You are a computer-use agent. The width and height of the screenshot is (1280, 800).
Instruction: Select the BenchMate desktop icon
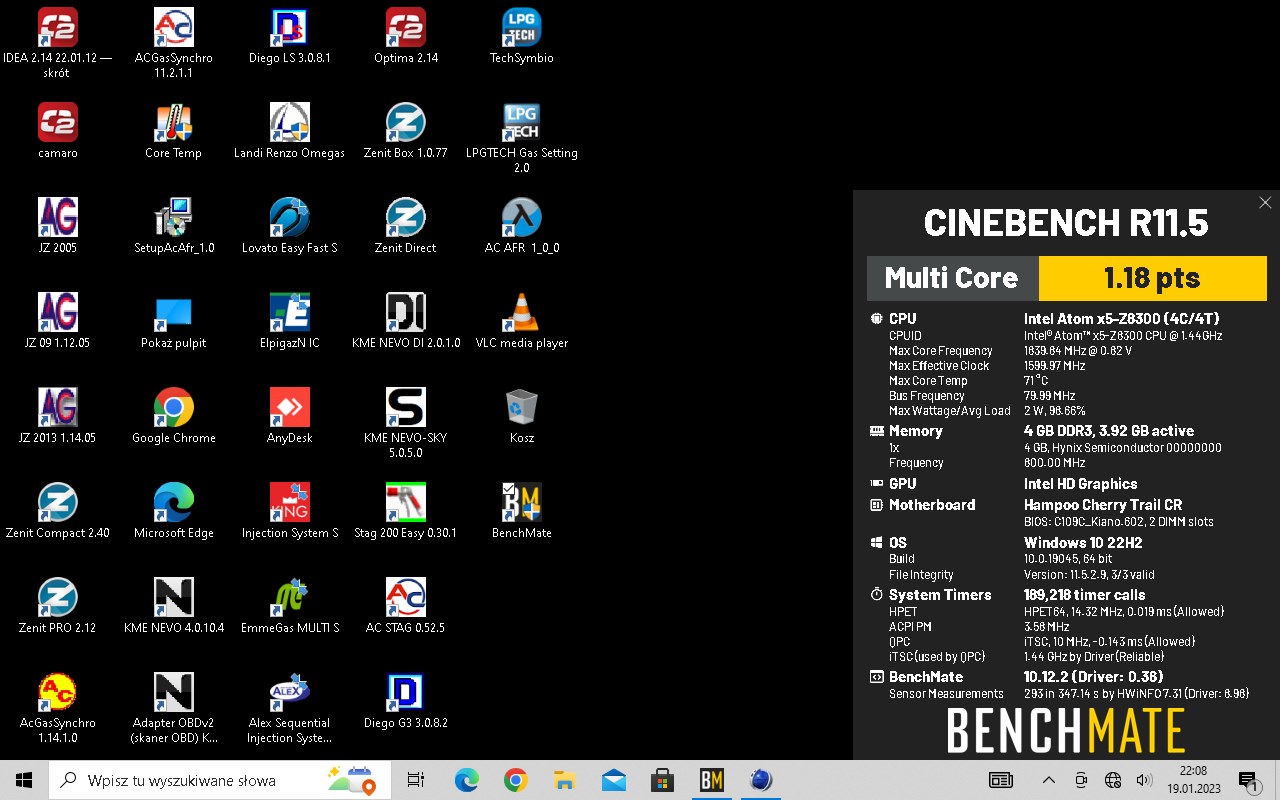tap(521, 503)
